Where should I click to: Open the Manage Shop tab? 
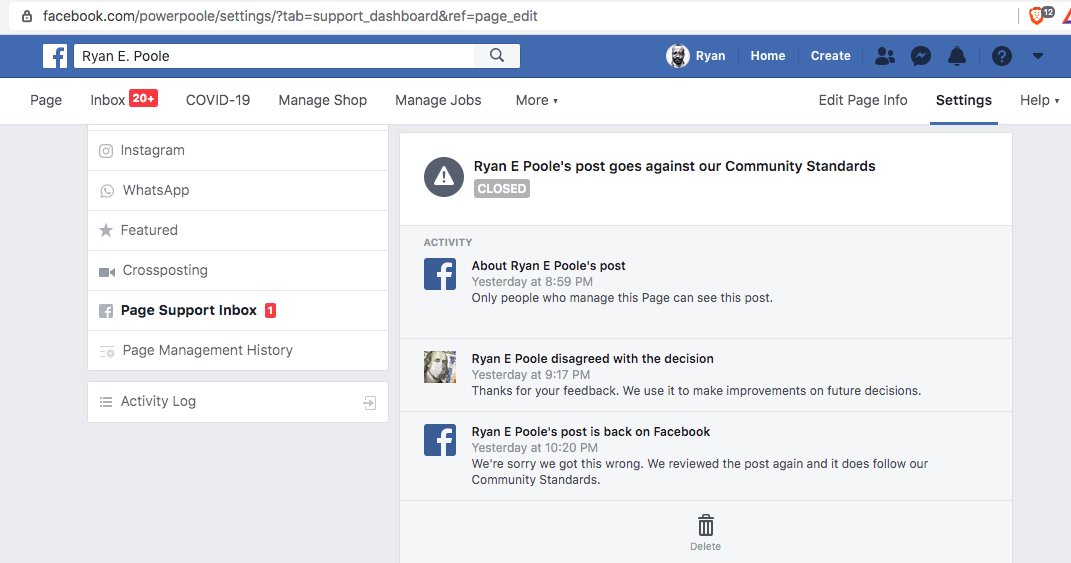pos(322,100)
